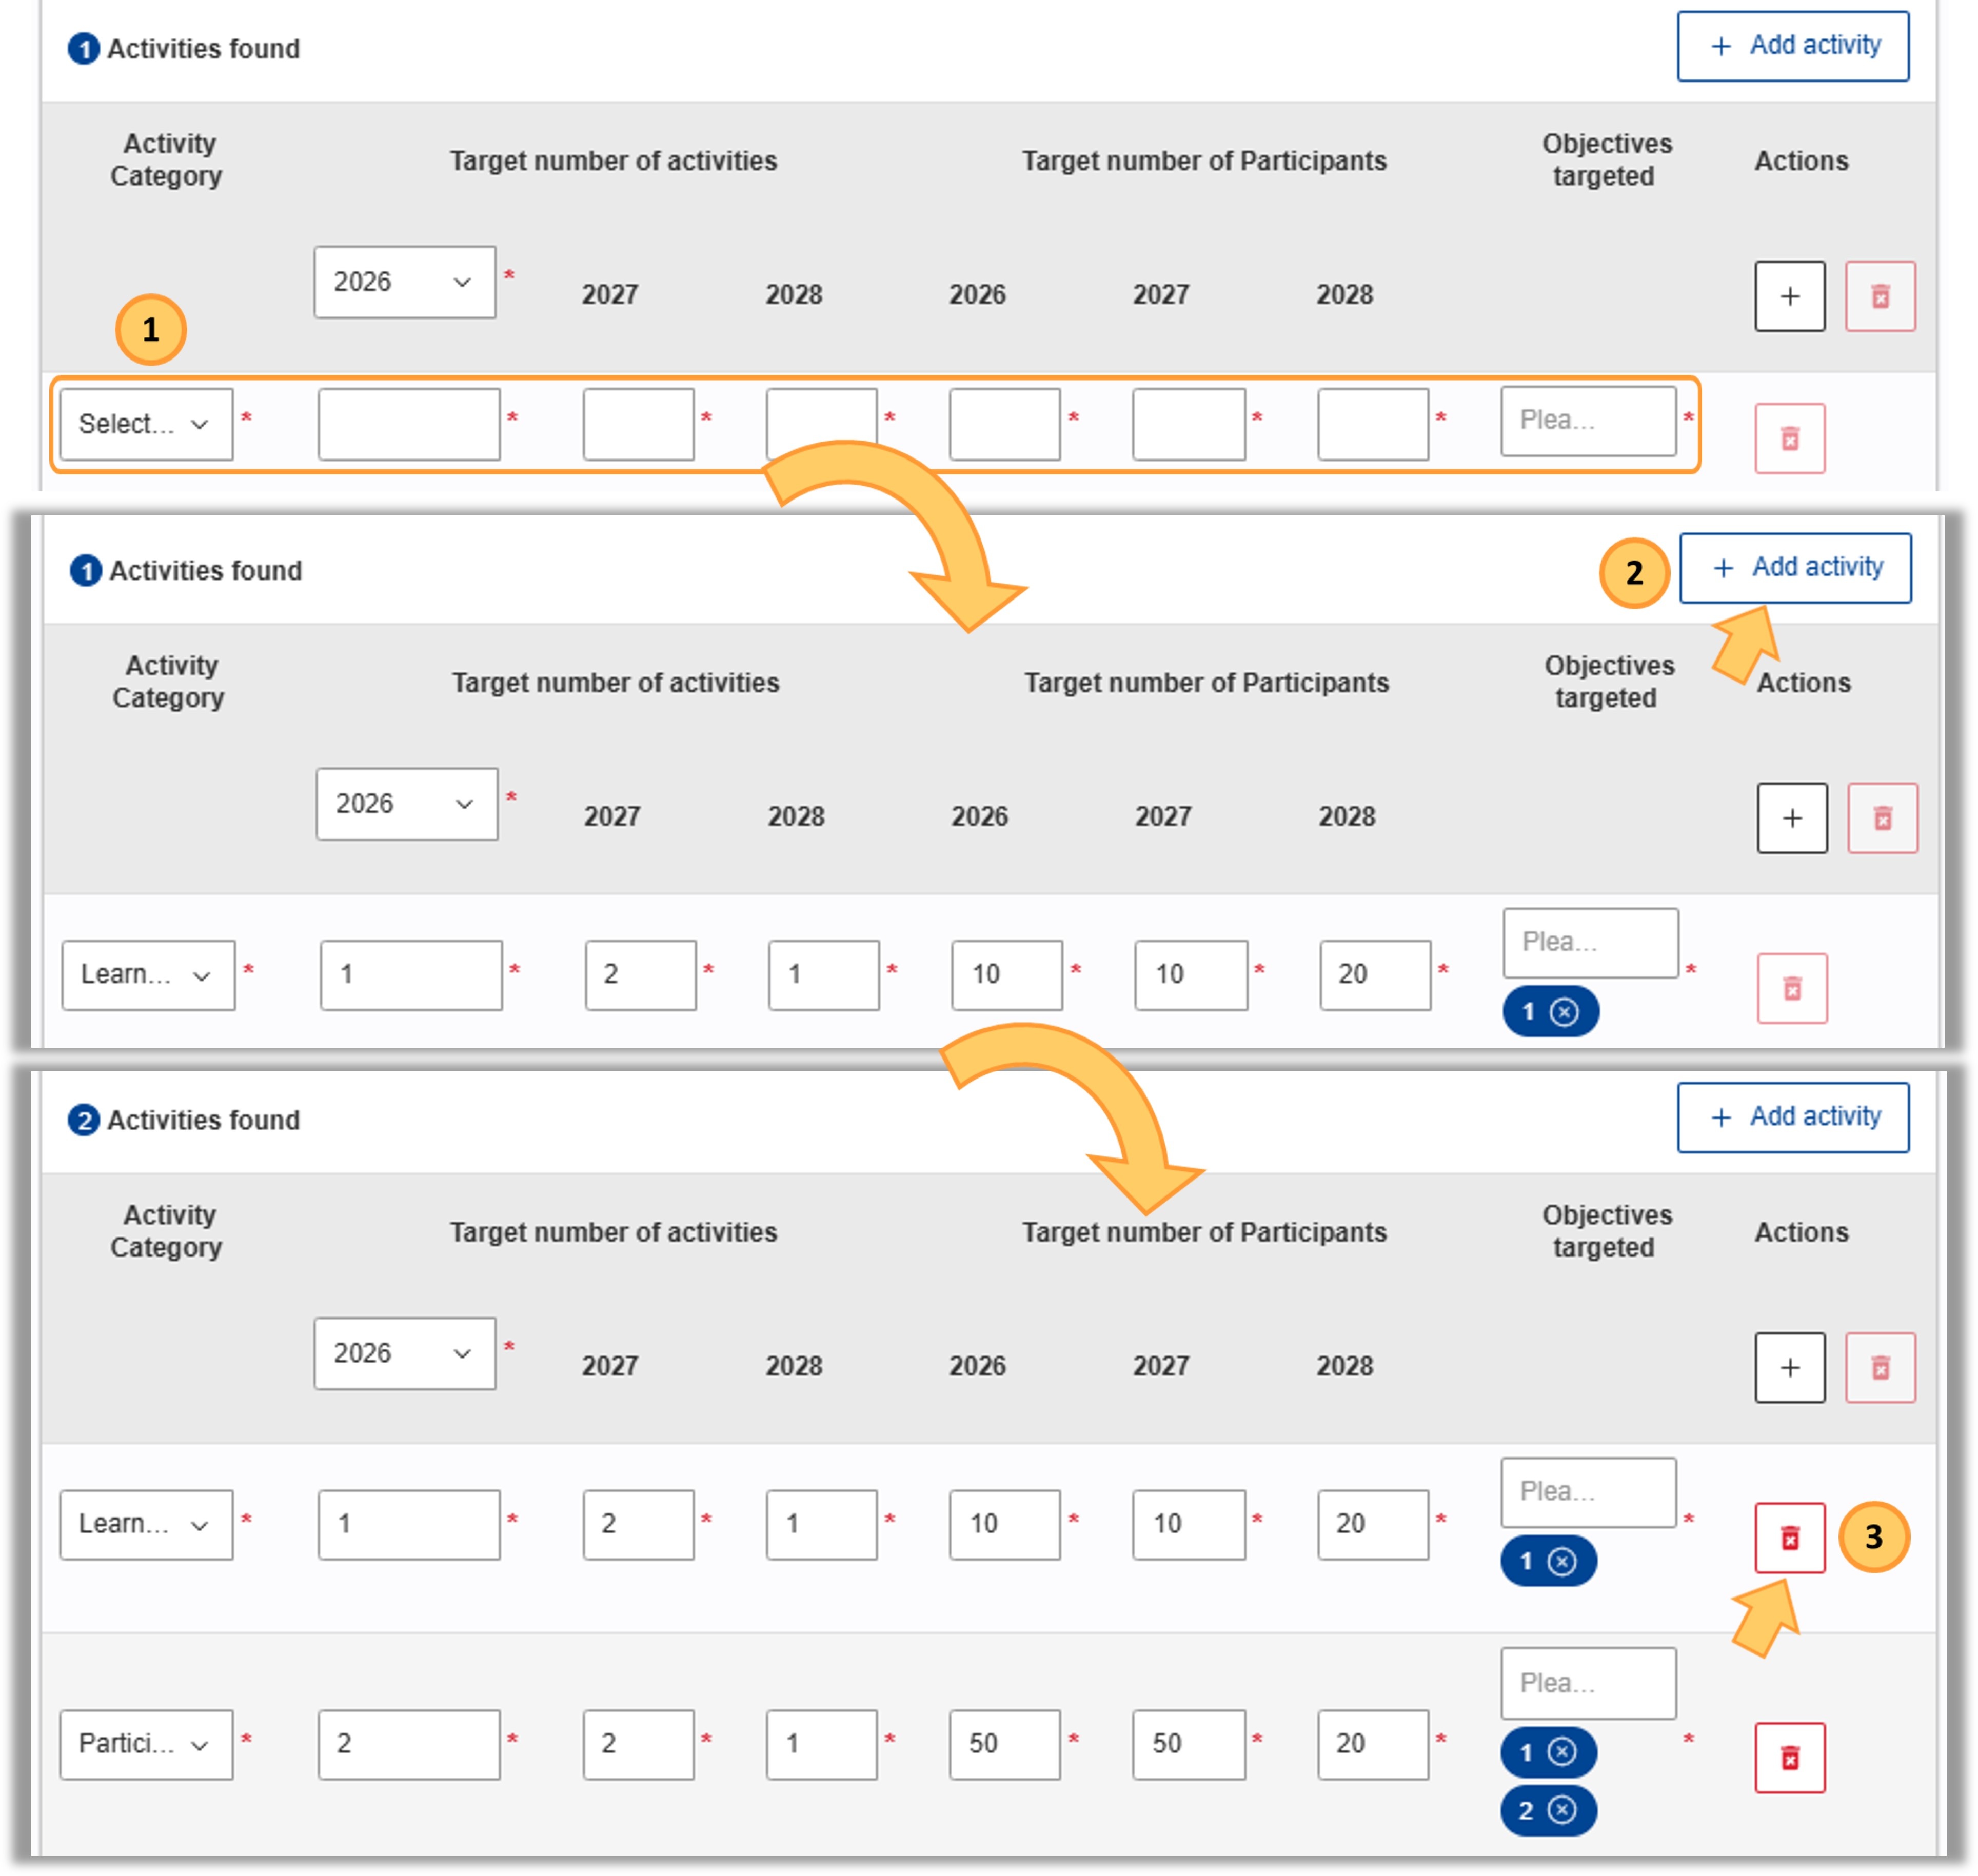Image resolution: width=1978 pixels, height=1876 pixels.
Task: Click the empty Objectives targeted field in the top panel
Action: coord(1588,421)
